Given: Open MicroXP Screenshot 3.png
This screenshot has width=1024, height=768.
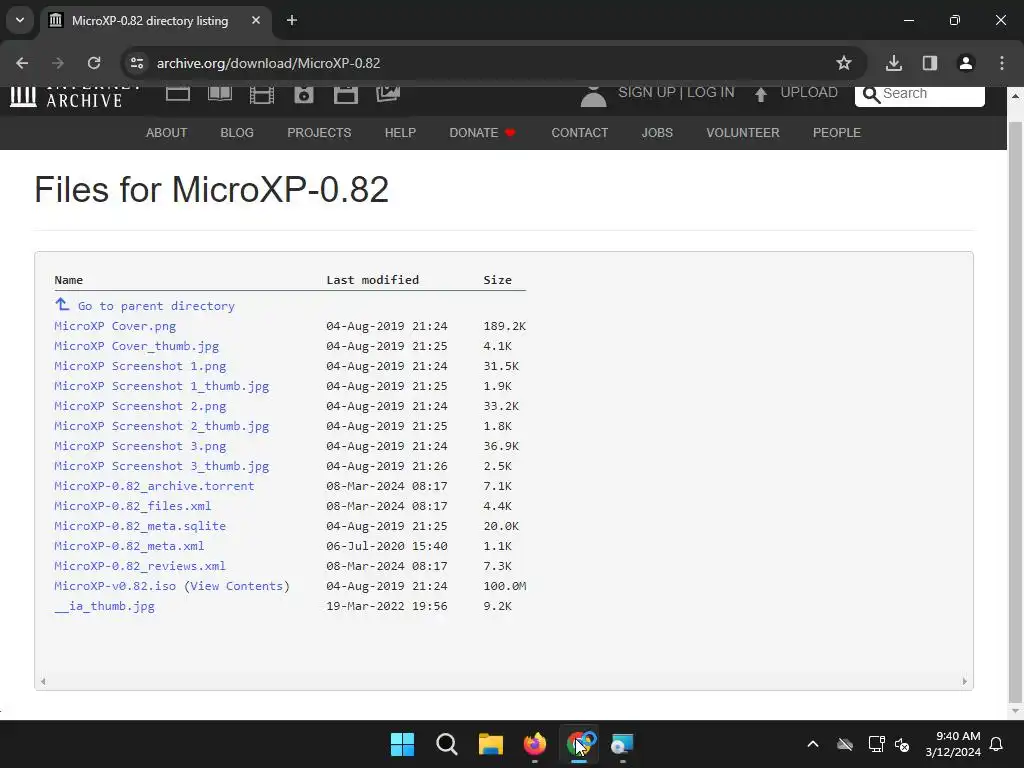Looking at the screenshot, I should (x=140, y=446).
